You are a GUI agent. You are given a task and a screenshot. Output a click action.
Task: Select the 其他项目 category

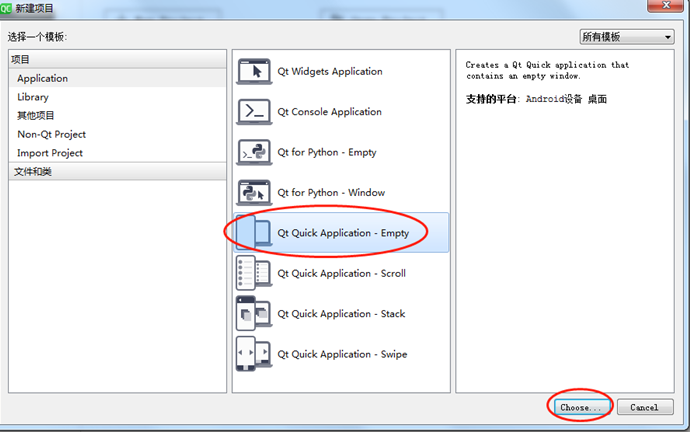coord(117,116)
